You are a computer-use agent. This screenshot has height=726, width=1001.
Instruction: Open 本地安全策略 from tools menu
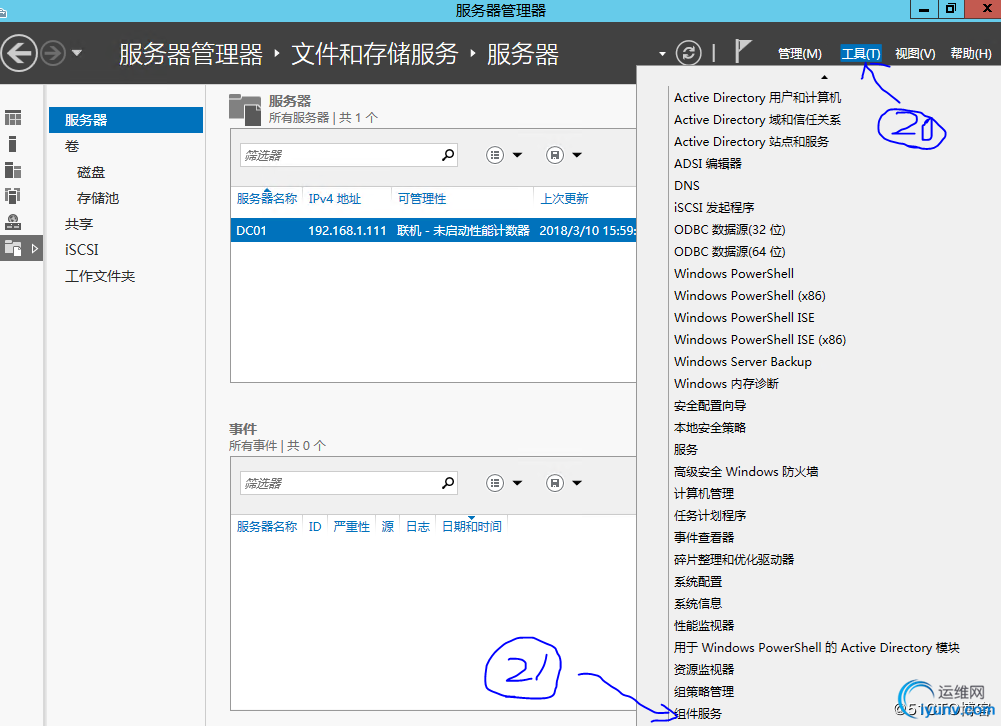tap(709, 428)
